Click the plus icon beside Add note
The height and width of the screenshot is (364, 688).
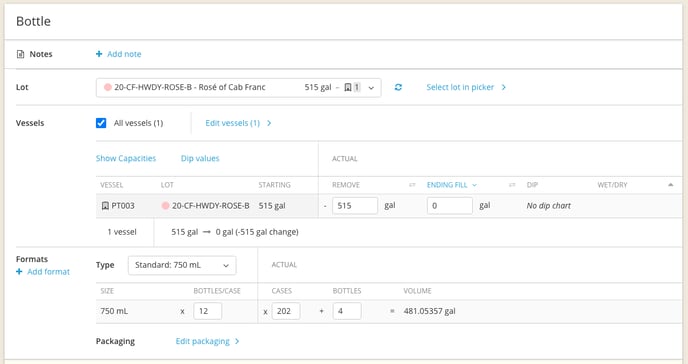pyautogui.click(x=99, y=54)
